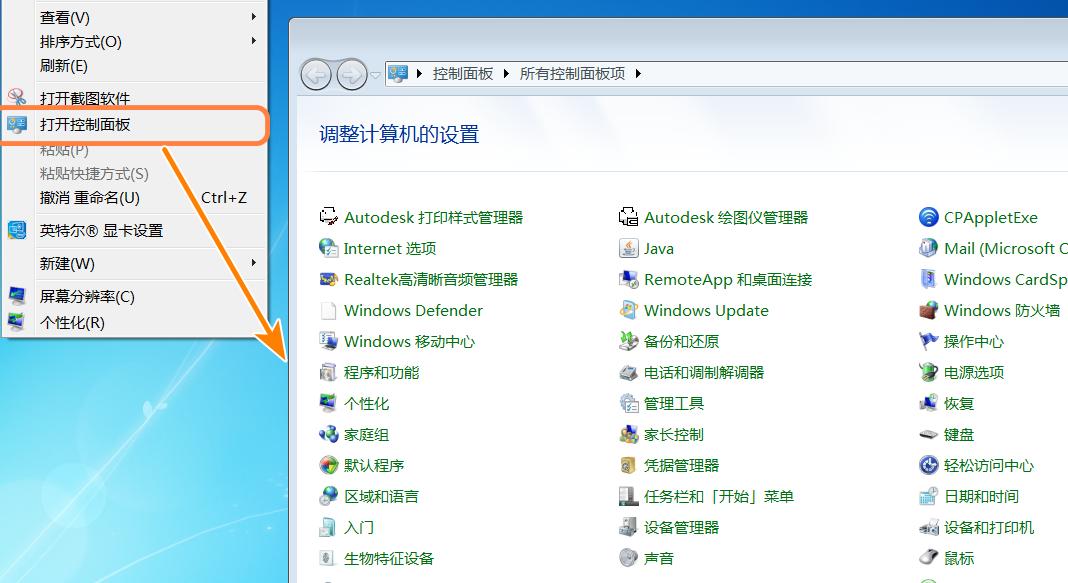The image size is (1068, 583).
Task: Open the Windows Defender icon
Action: point(329,311)
